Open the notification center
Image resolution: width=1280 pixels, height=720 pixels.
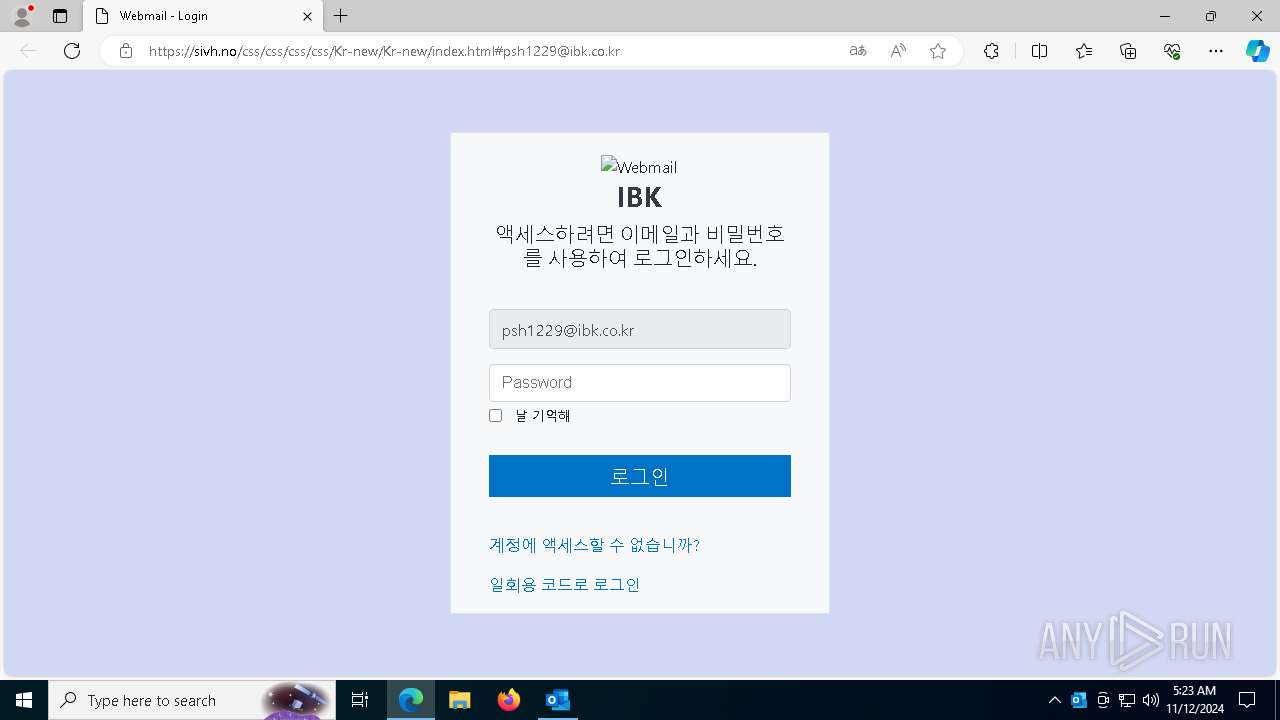click(x=1247, y=700)
